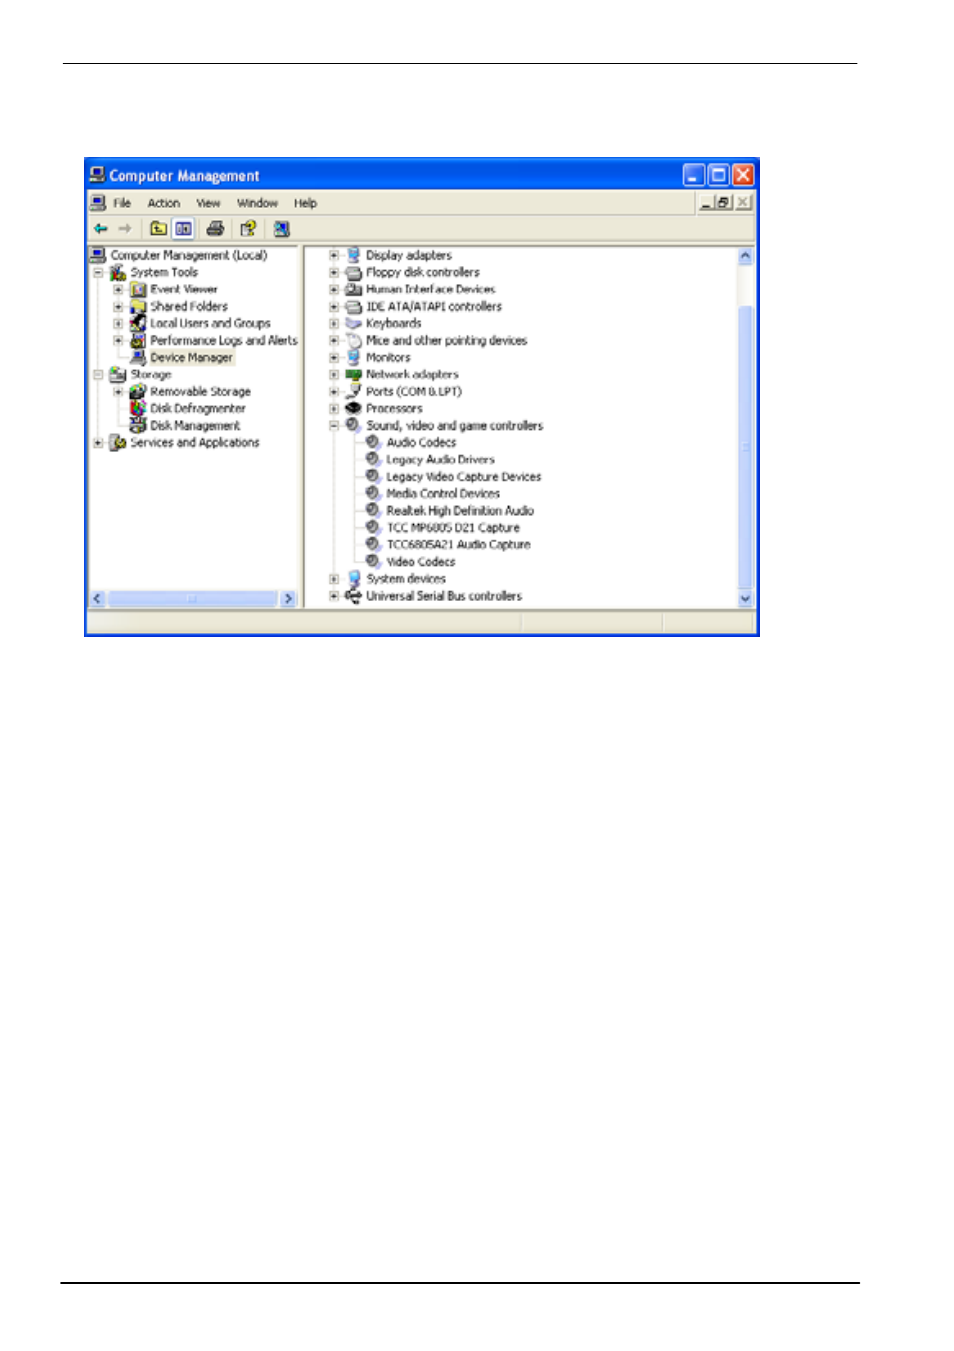This screenshot has height=1351, width=954.
Task: Select 'Computer Management (Local)' root node
Action: coord(189,255)
